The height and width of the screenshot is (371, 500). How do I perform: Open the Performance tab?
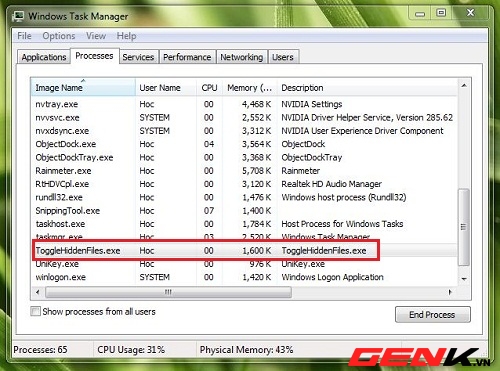[x=187, y=57]
